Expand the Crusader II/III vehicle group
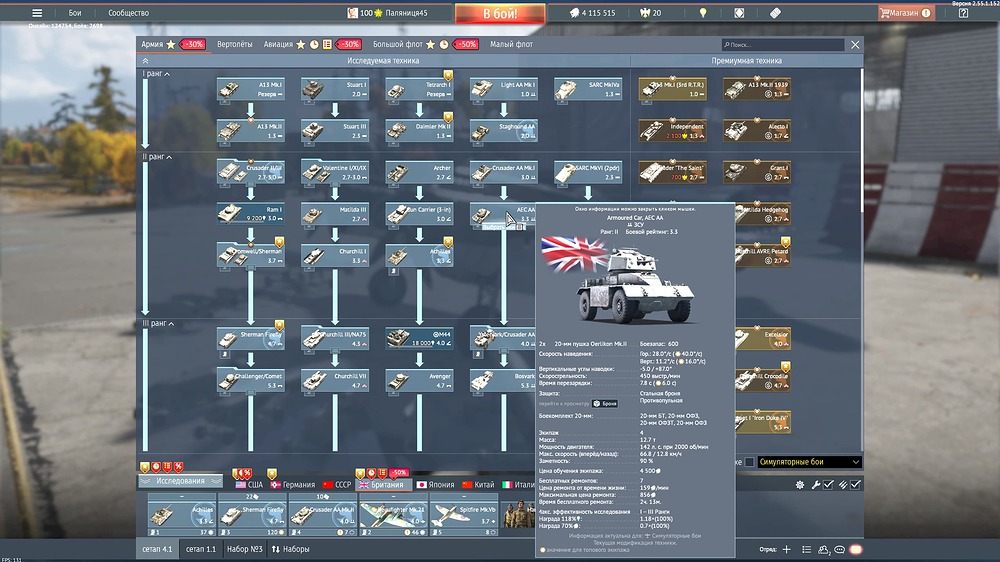The image size is (1000, 562). pyautogui.click(x=251, y=172)
